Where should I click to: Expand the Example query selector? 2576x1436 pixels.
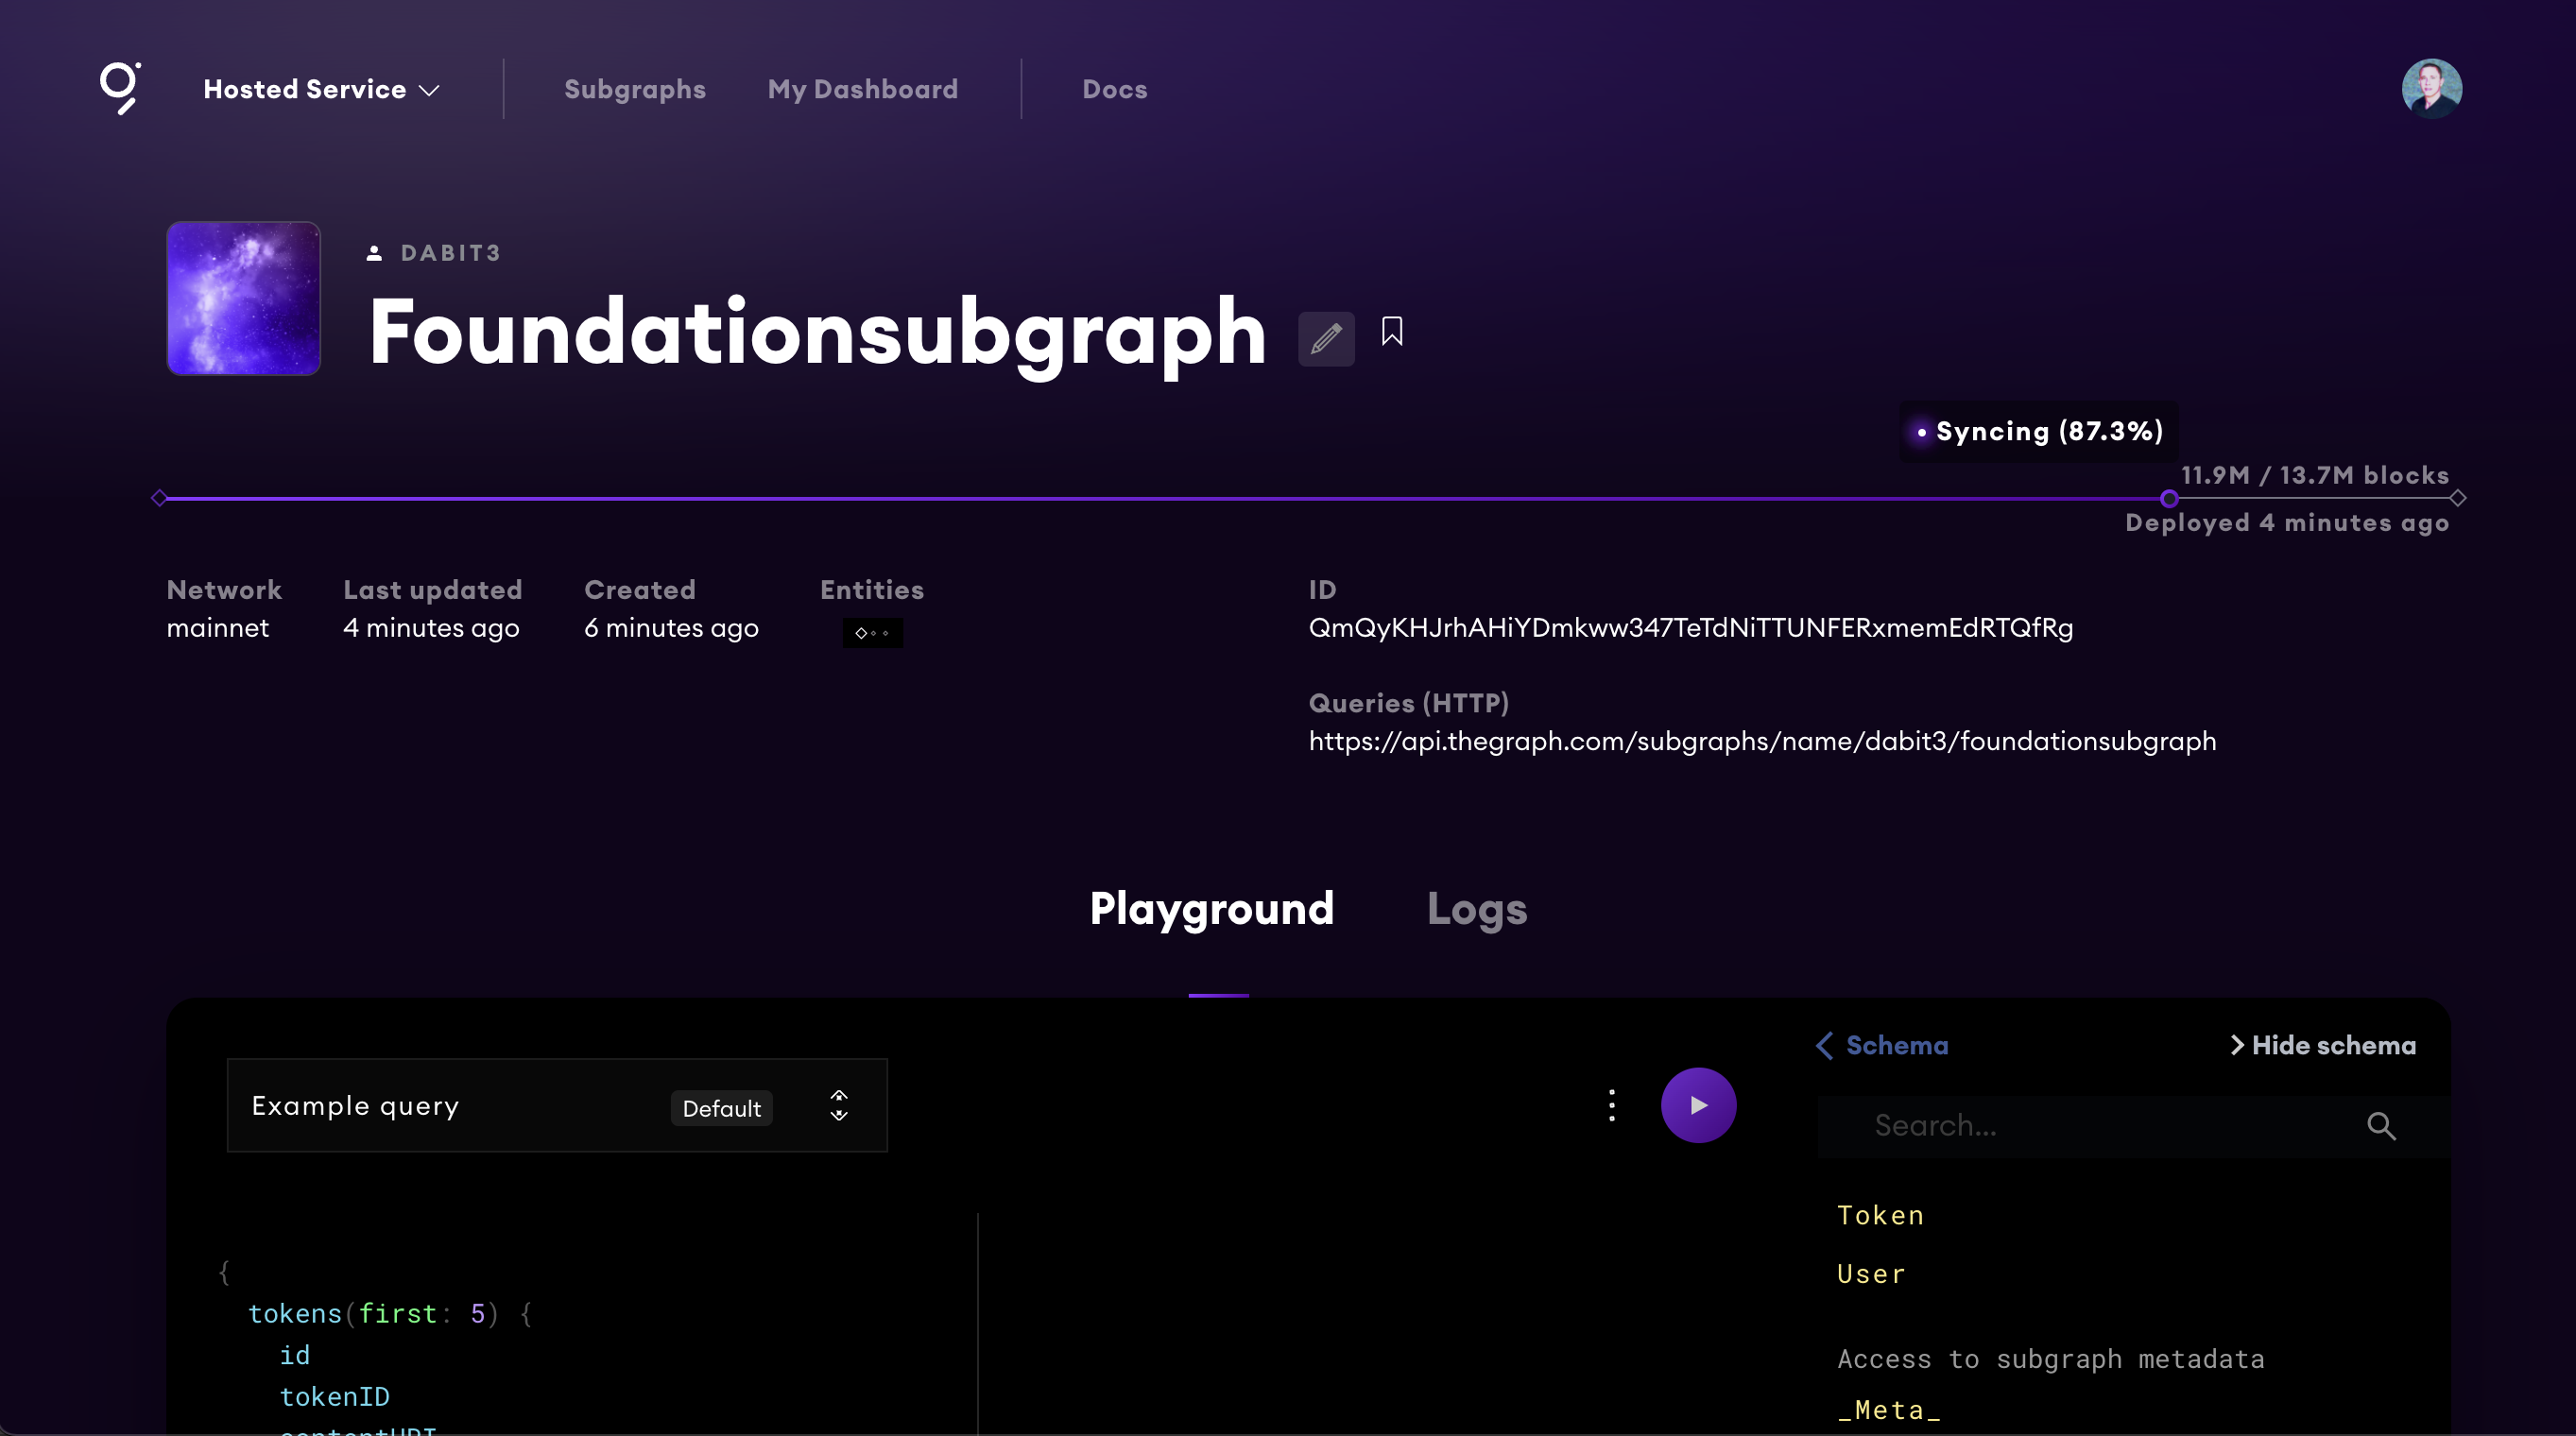[838, 1105]
